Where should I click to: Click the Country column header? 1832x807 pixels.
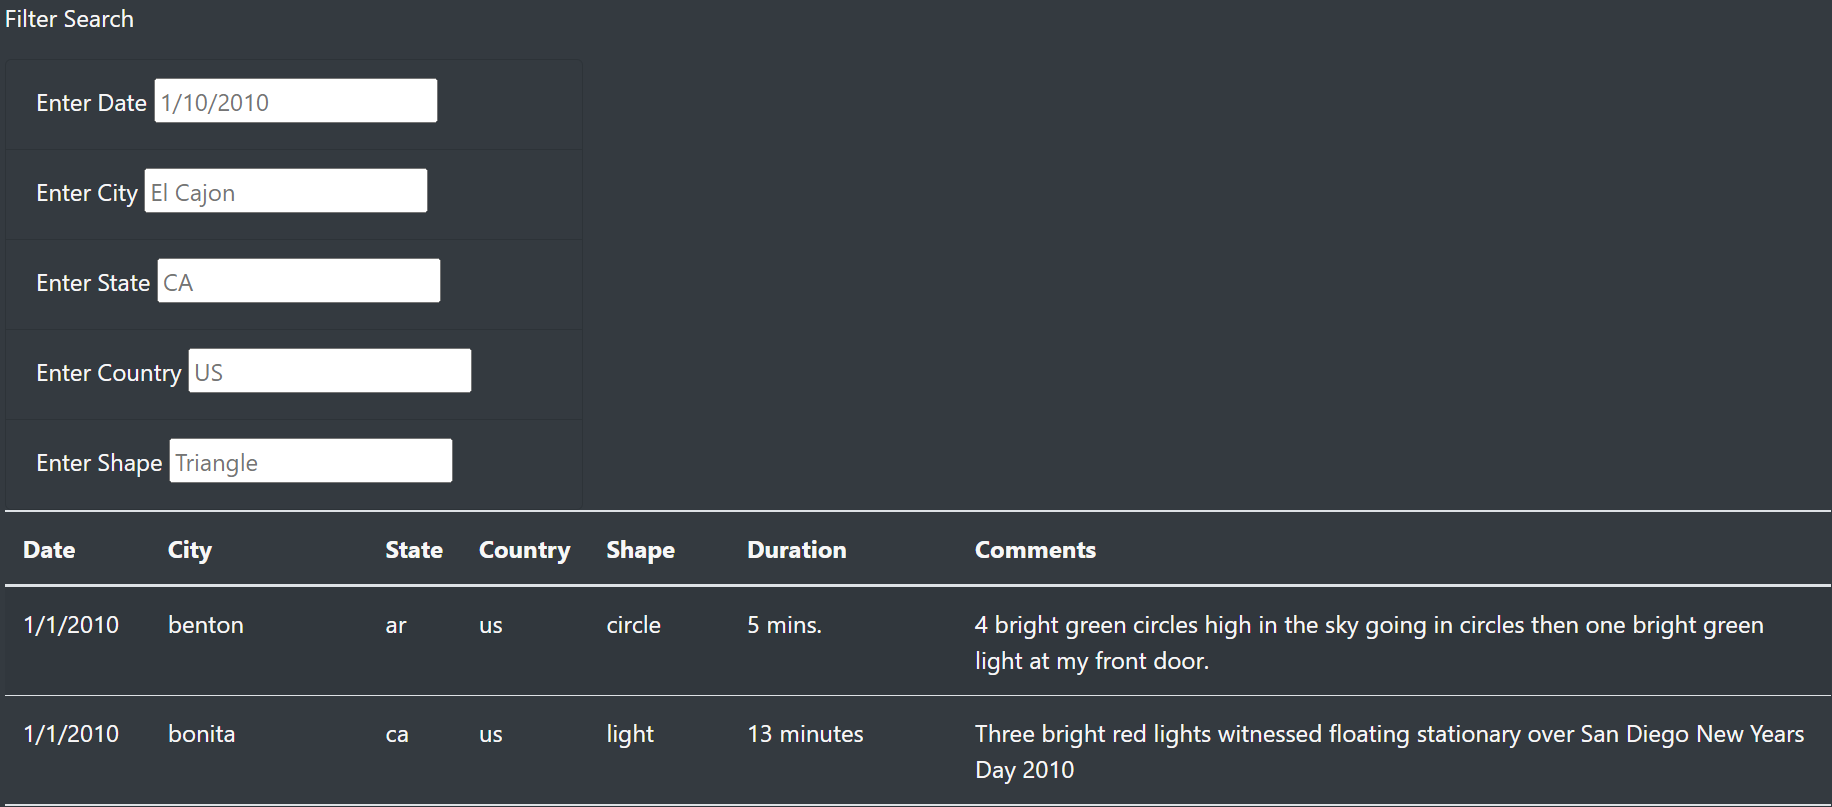pyautogui.click(x=524, y=549)
